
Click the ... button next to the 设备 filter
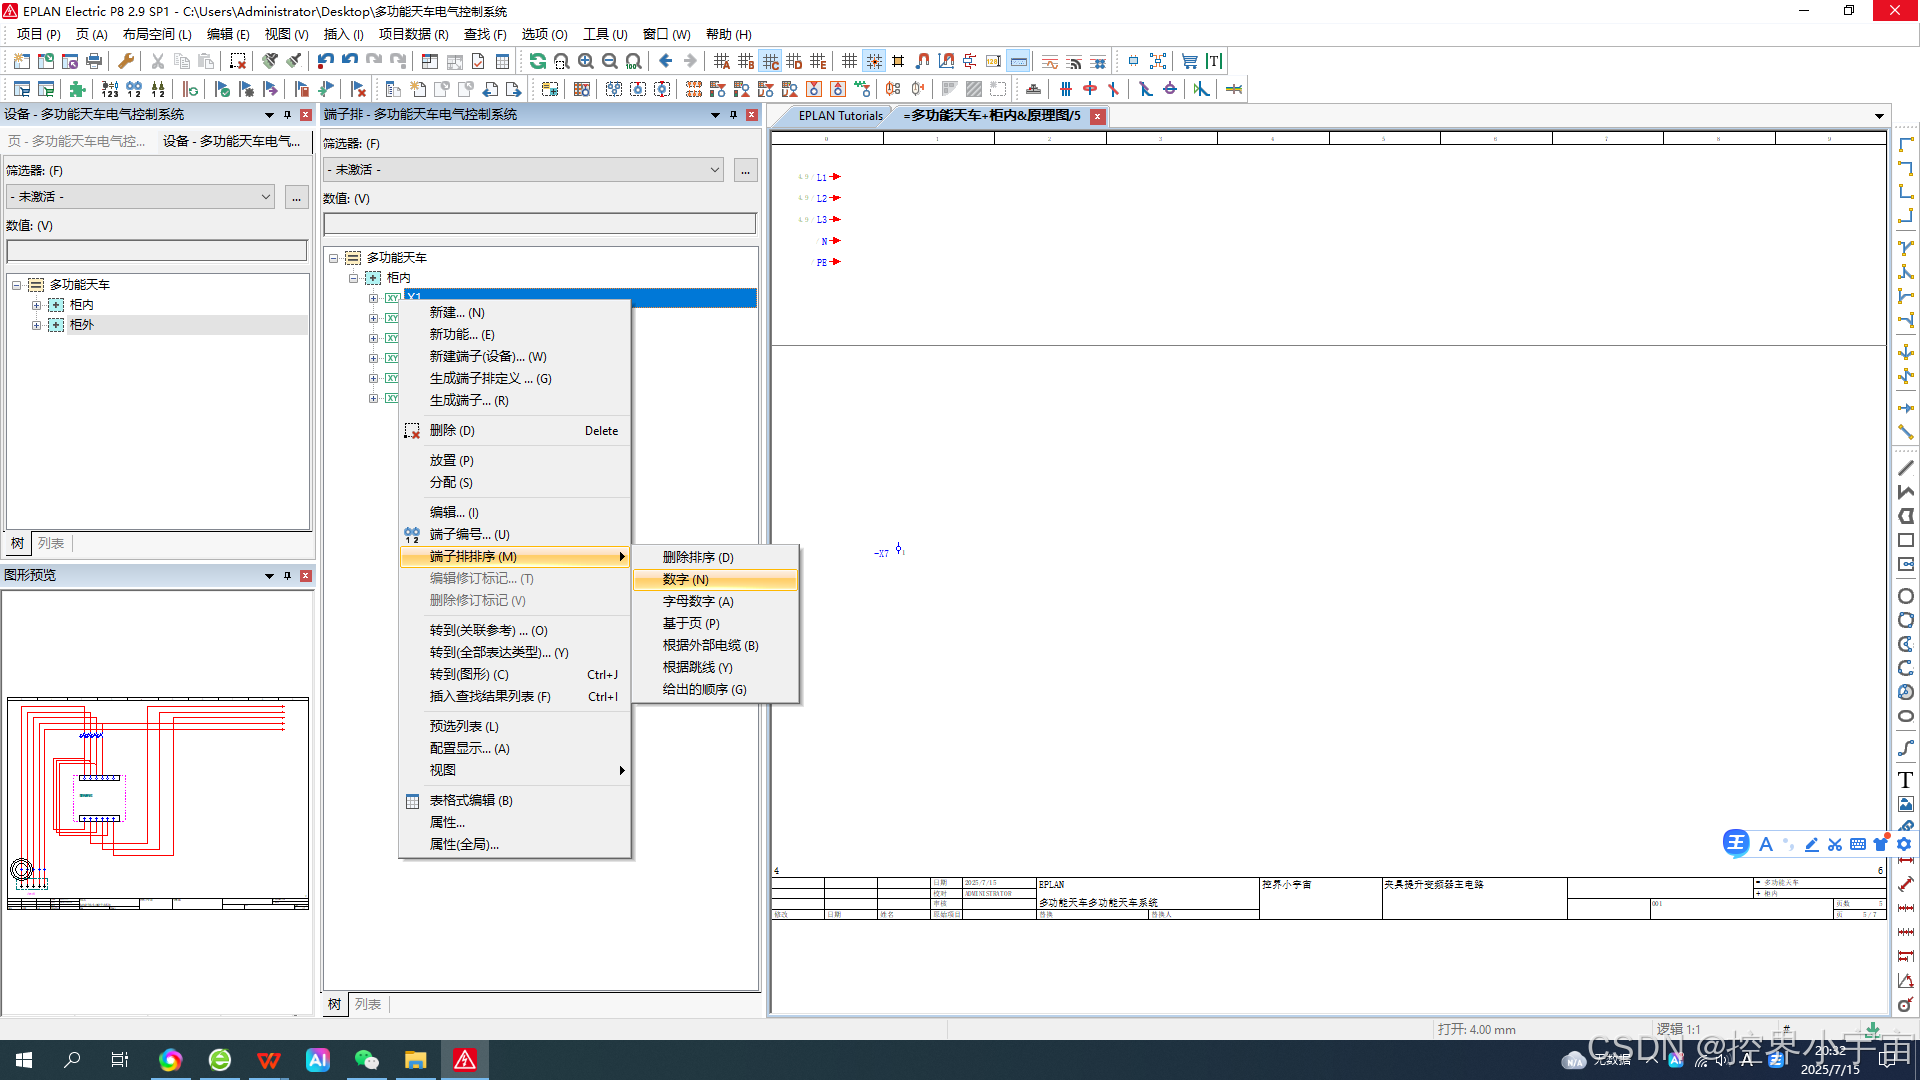[296, 197]
